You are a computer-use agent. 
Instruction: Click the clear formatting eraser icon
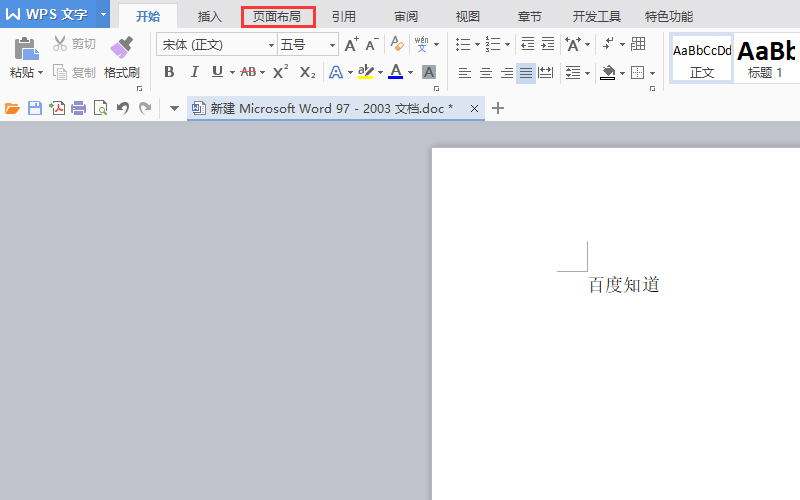tap(397, 44)
